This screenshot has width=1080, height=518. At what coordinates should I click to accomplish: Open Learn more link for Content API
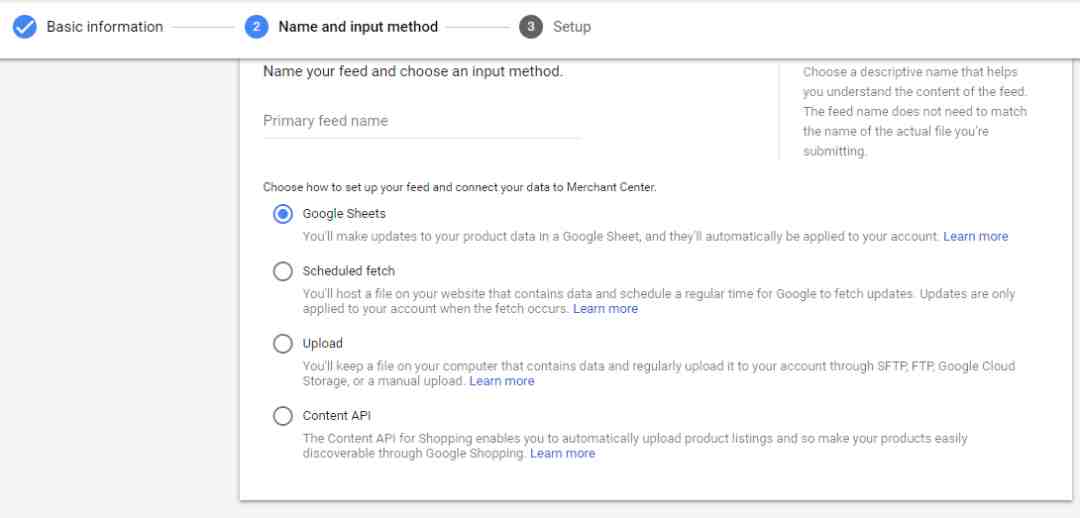[x=563, y=453]
